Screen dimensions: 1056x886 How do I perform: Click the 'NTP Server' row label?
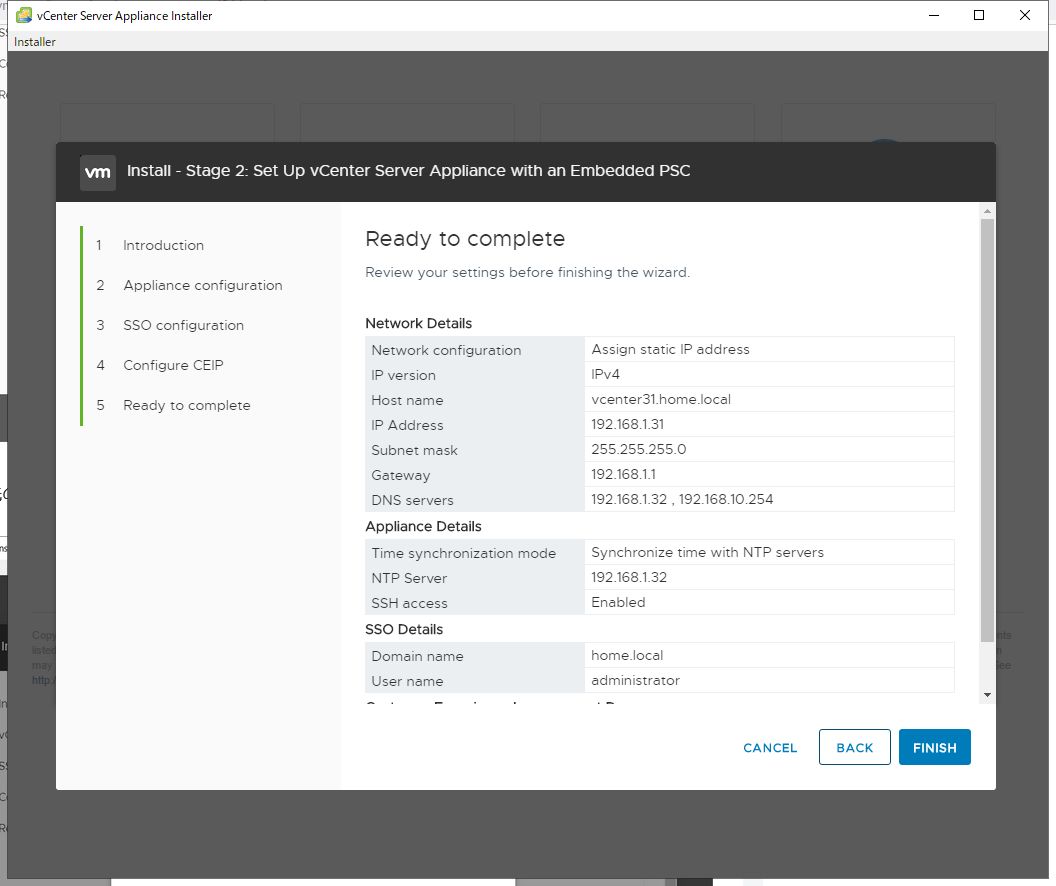[409, 578]
